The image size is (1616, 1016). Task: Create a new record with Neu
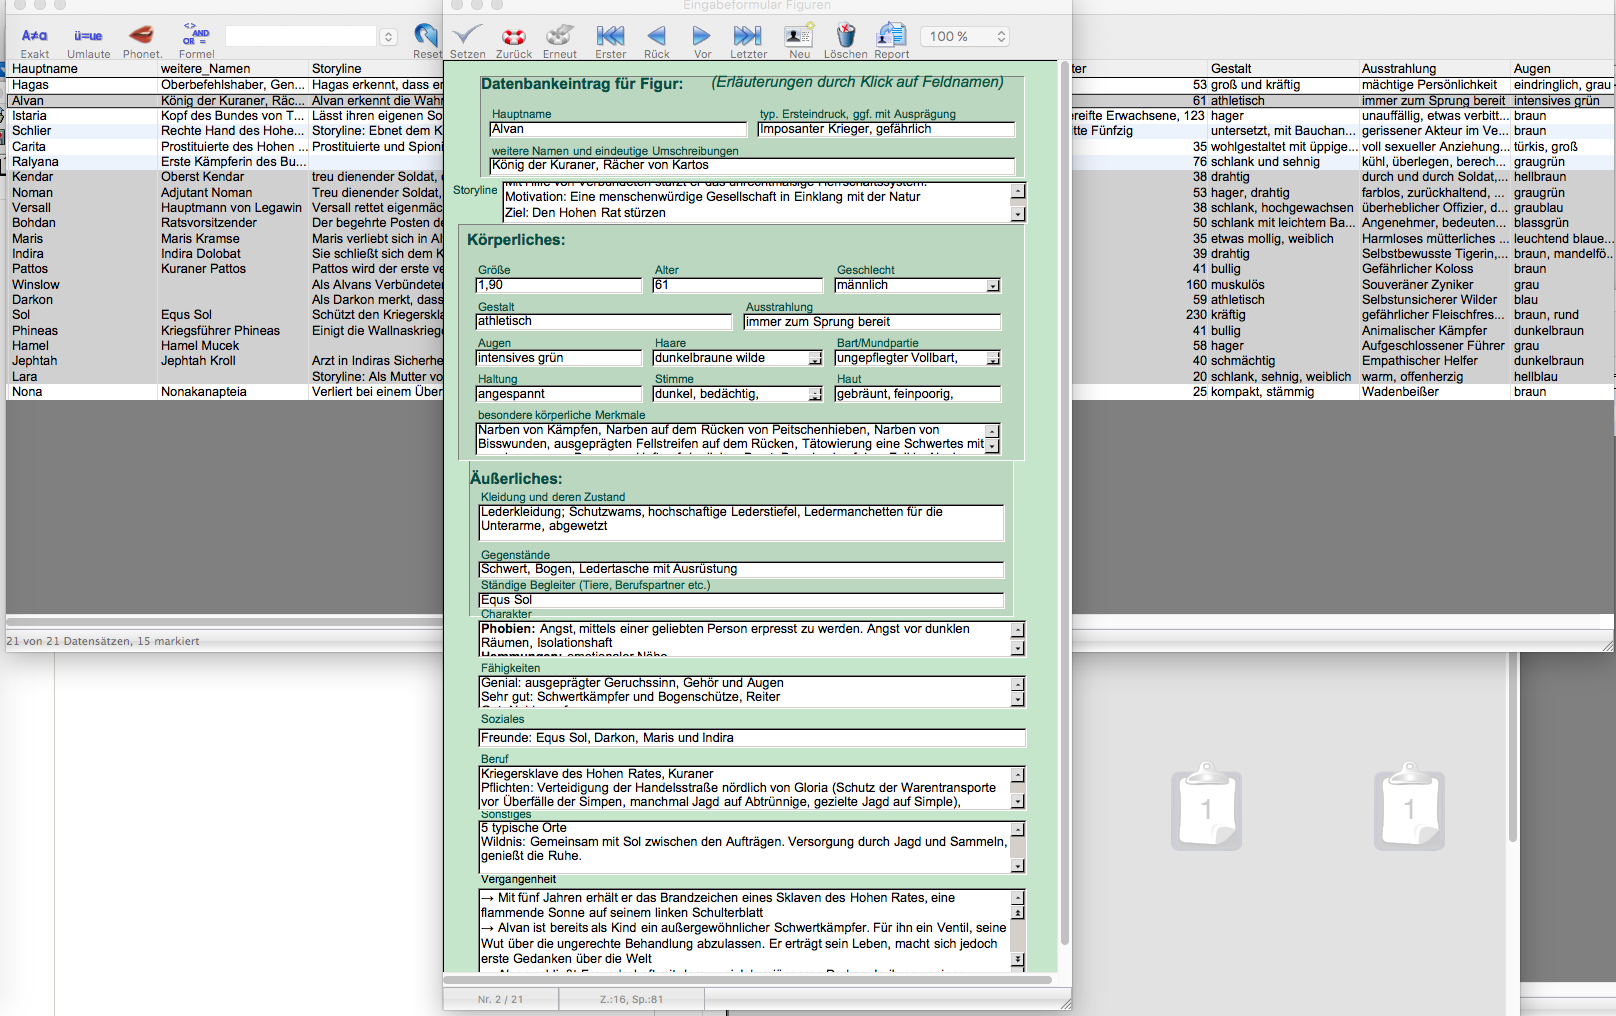click(799, 41)
